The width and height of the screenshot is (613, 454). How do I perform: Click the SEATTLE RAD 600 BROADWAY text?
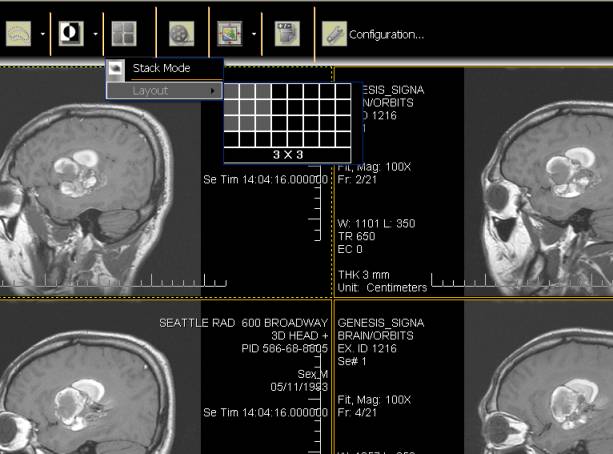point(243,323)
